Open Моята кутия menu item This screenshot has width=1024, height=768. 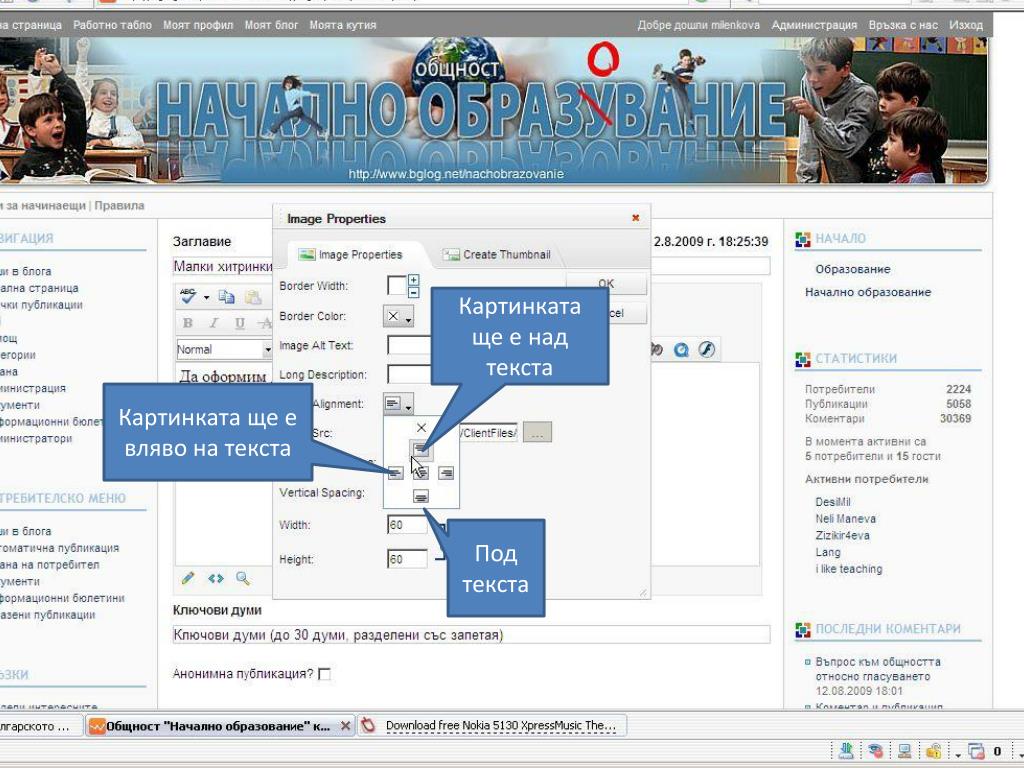(x=343, y=25)
